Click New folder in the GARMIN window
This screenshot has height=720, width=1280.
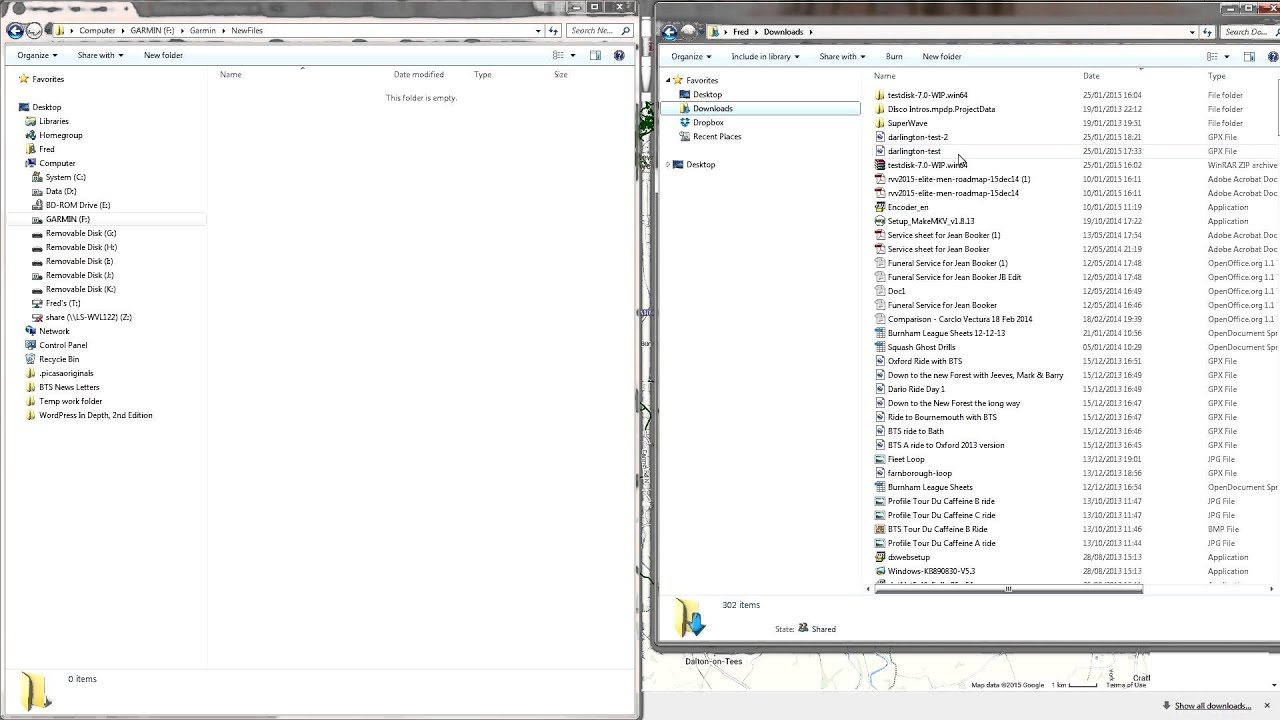(163, 55)
